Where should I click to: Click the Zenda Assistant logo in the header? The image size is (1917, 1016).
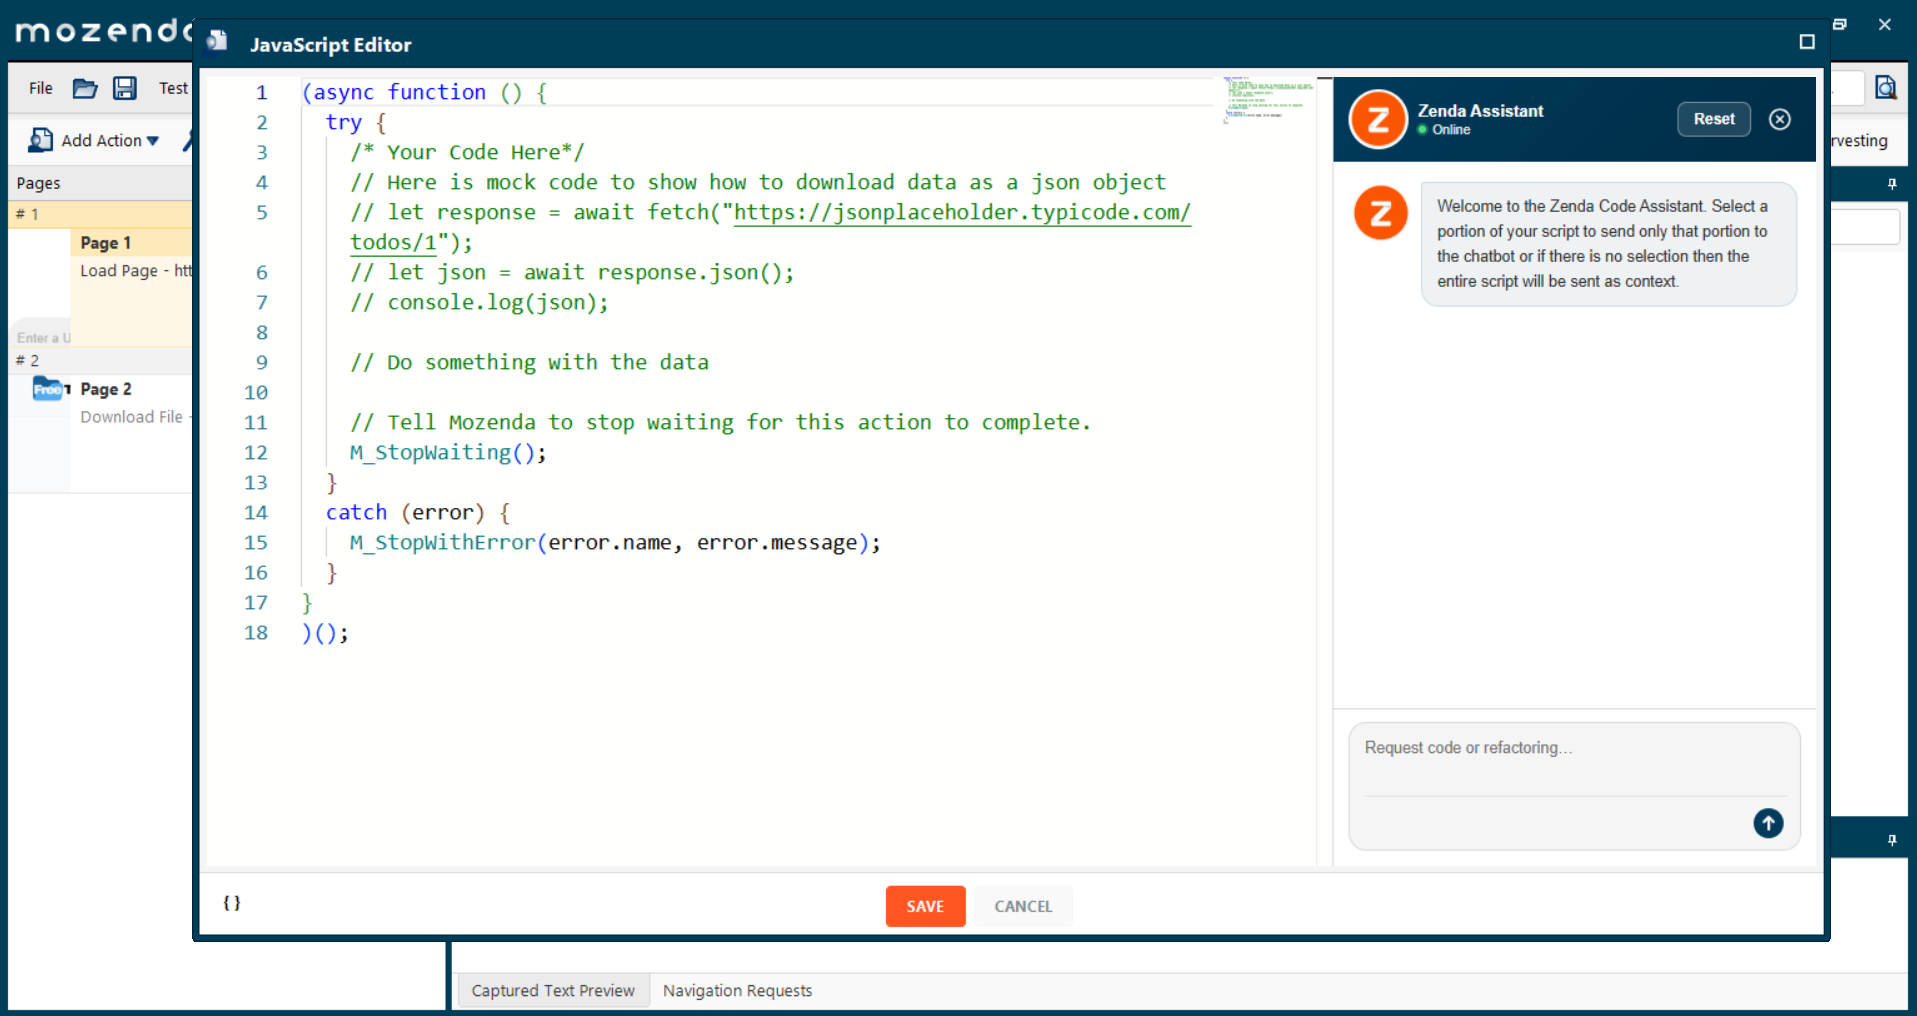pos(1378,119)
